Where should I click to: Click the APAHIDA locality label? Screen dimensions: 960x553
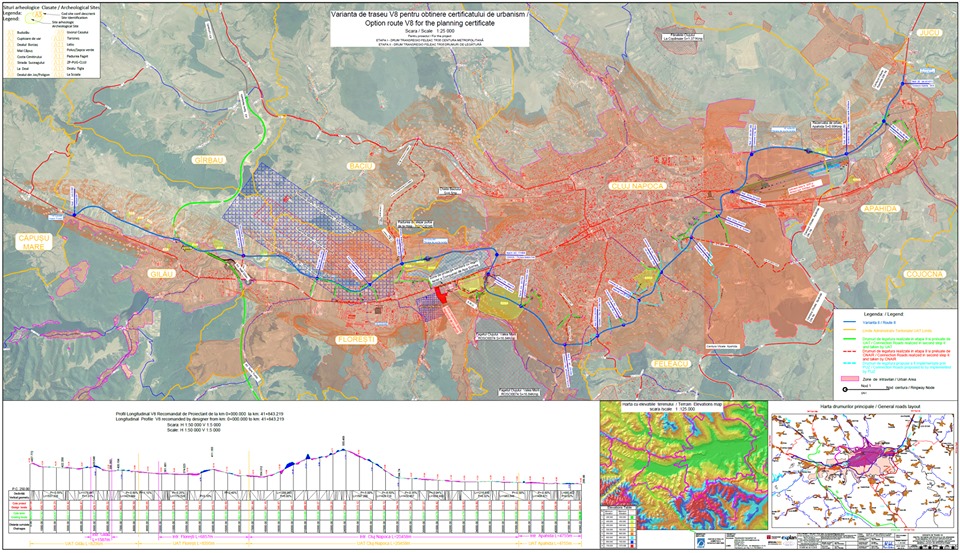880,209
